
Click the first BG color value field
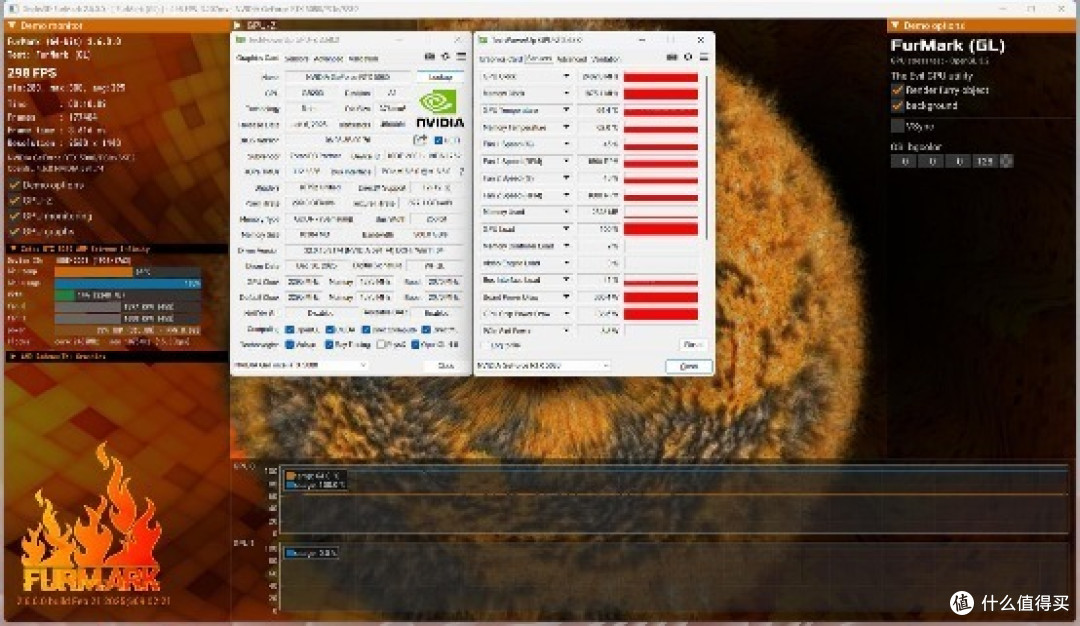pyautogui.click(x=904, y=161)
